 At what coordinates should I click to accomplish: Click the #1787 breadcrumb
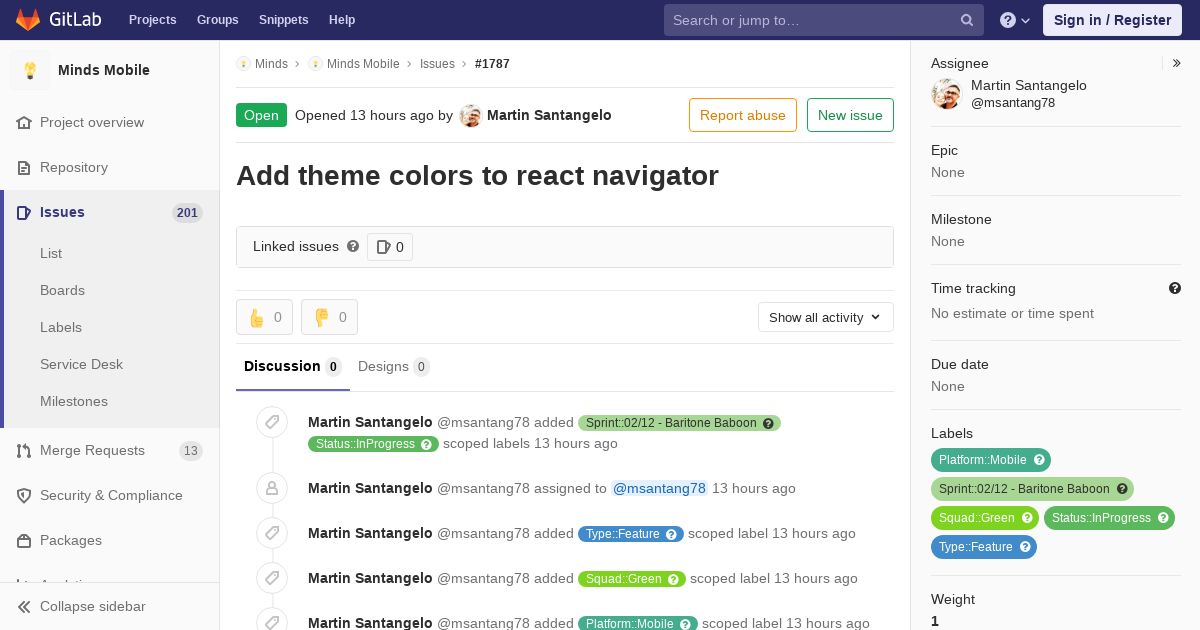coord(492,63)
